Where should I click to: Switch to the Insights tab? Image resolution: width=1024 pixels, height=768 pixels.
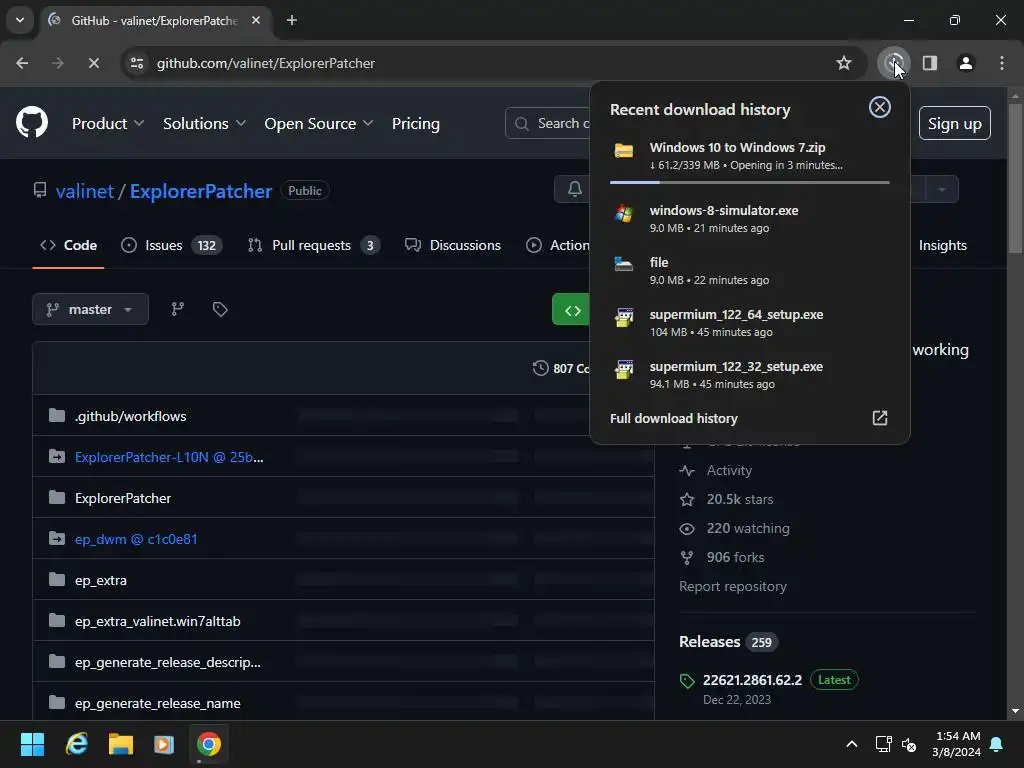pyautogui.click(x=942, y=246)
